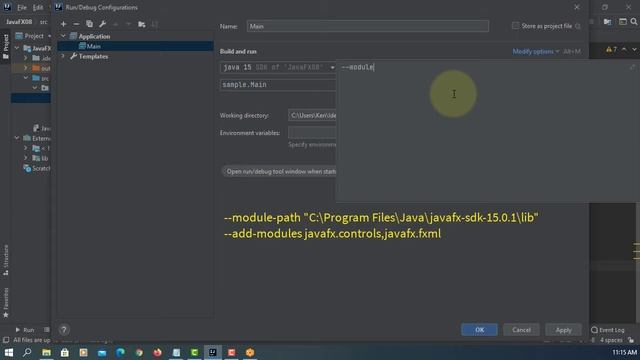Click the Cancel button
The image size is (640, 360).
click(x=521, y=330)
